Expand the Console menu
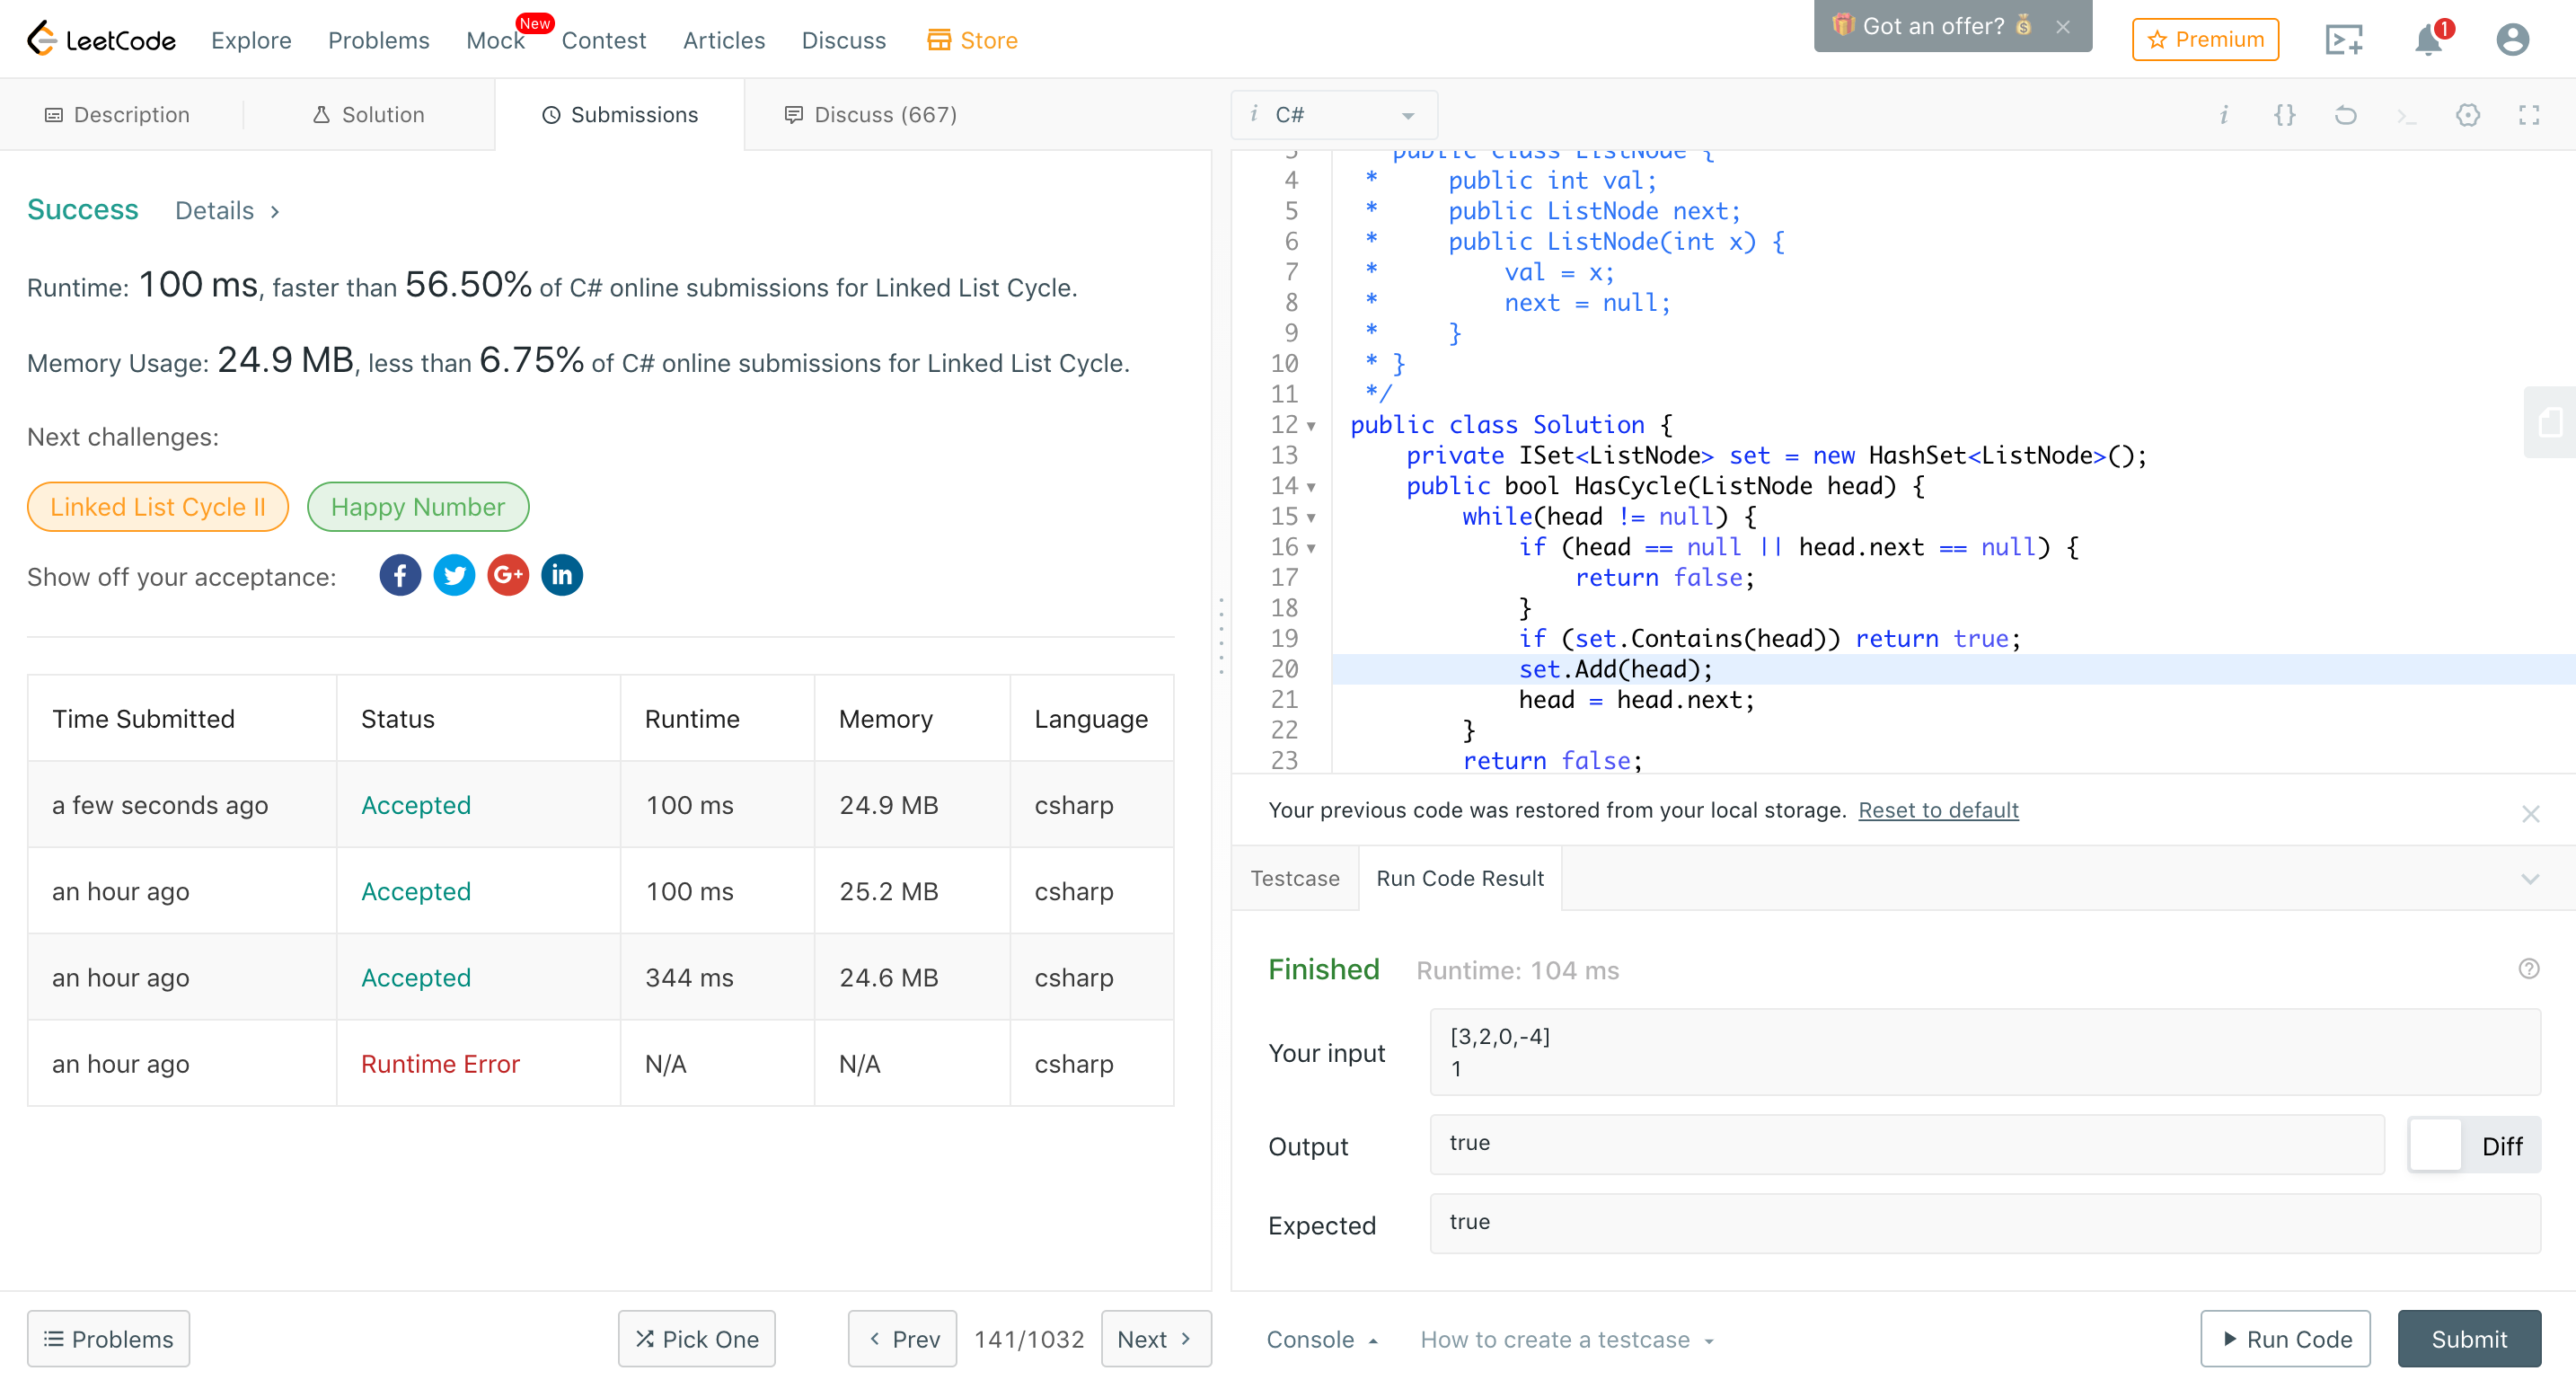Viewport: 2576px width, 1380px height. click(1322, 1339)
